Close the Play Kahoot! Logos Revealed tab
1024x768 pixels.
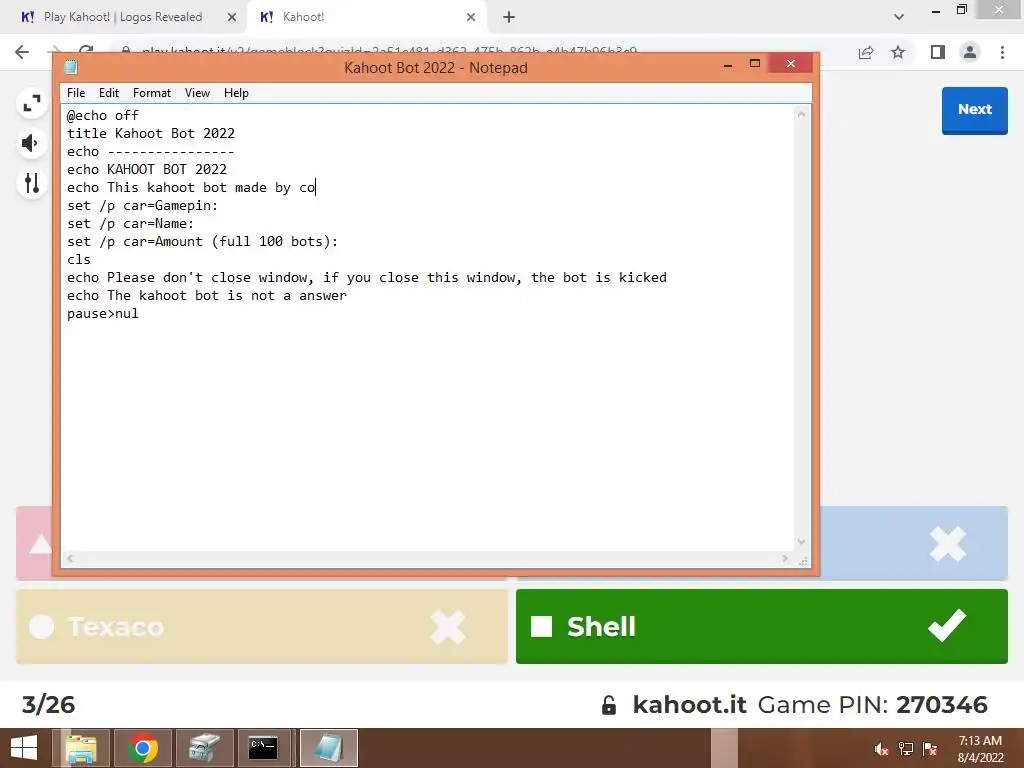coord(231,18)
